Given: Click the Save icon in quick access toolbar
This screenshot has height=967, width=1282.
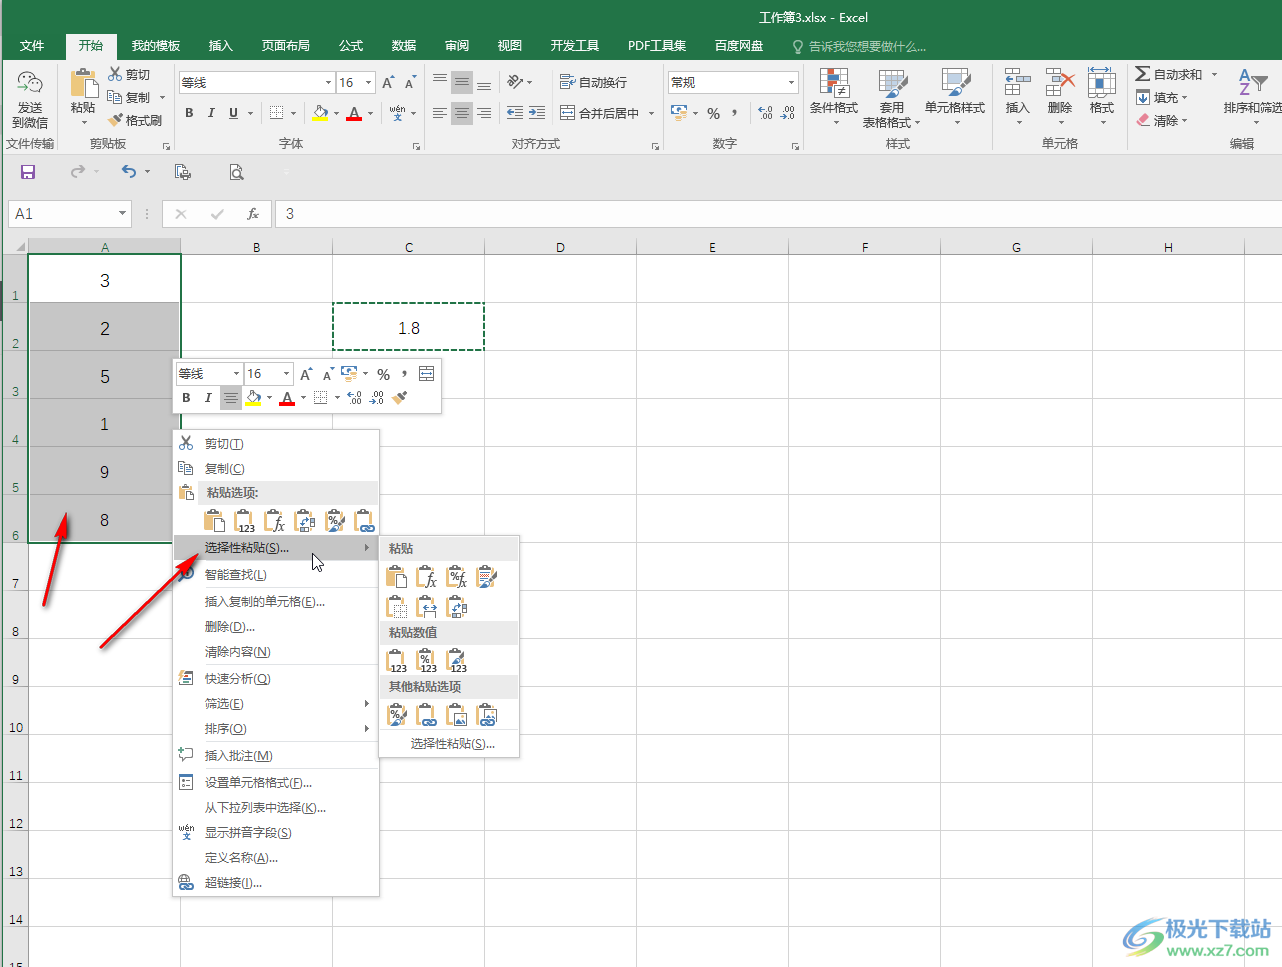Looking at the screenshot, I should (28, 172).
